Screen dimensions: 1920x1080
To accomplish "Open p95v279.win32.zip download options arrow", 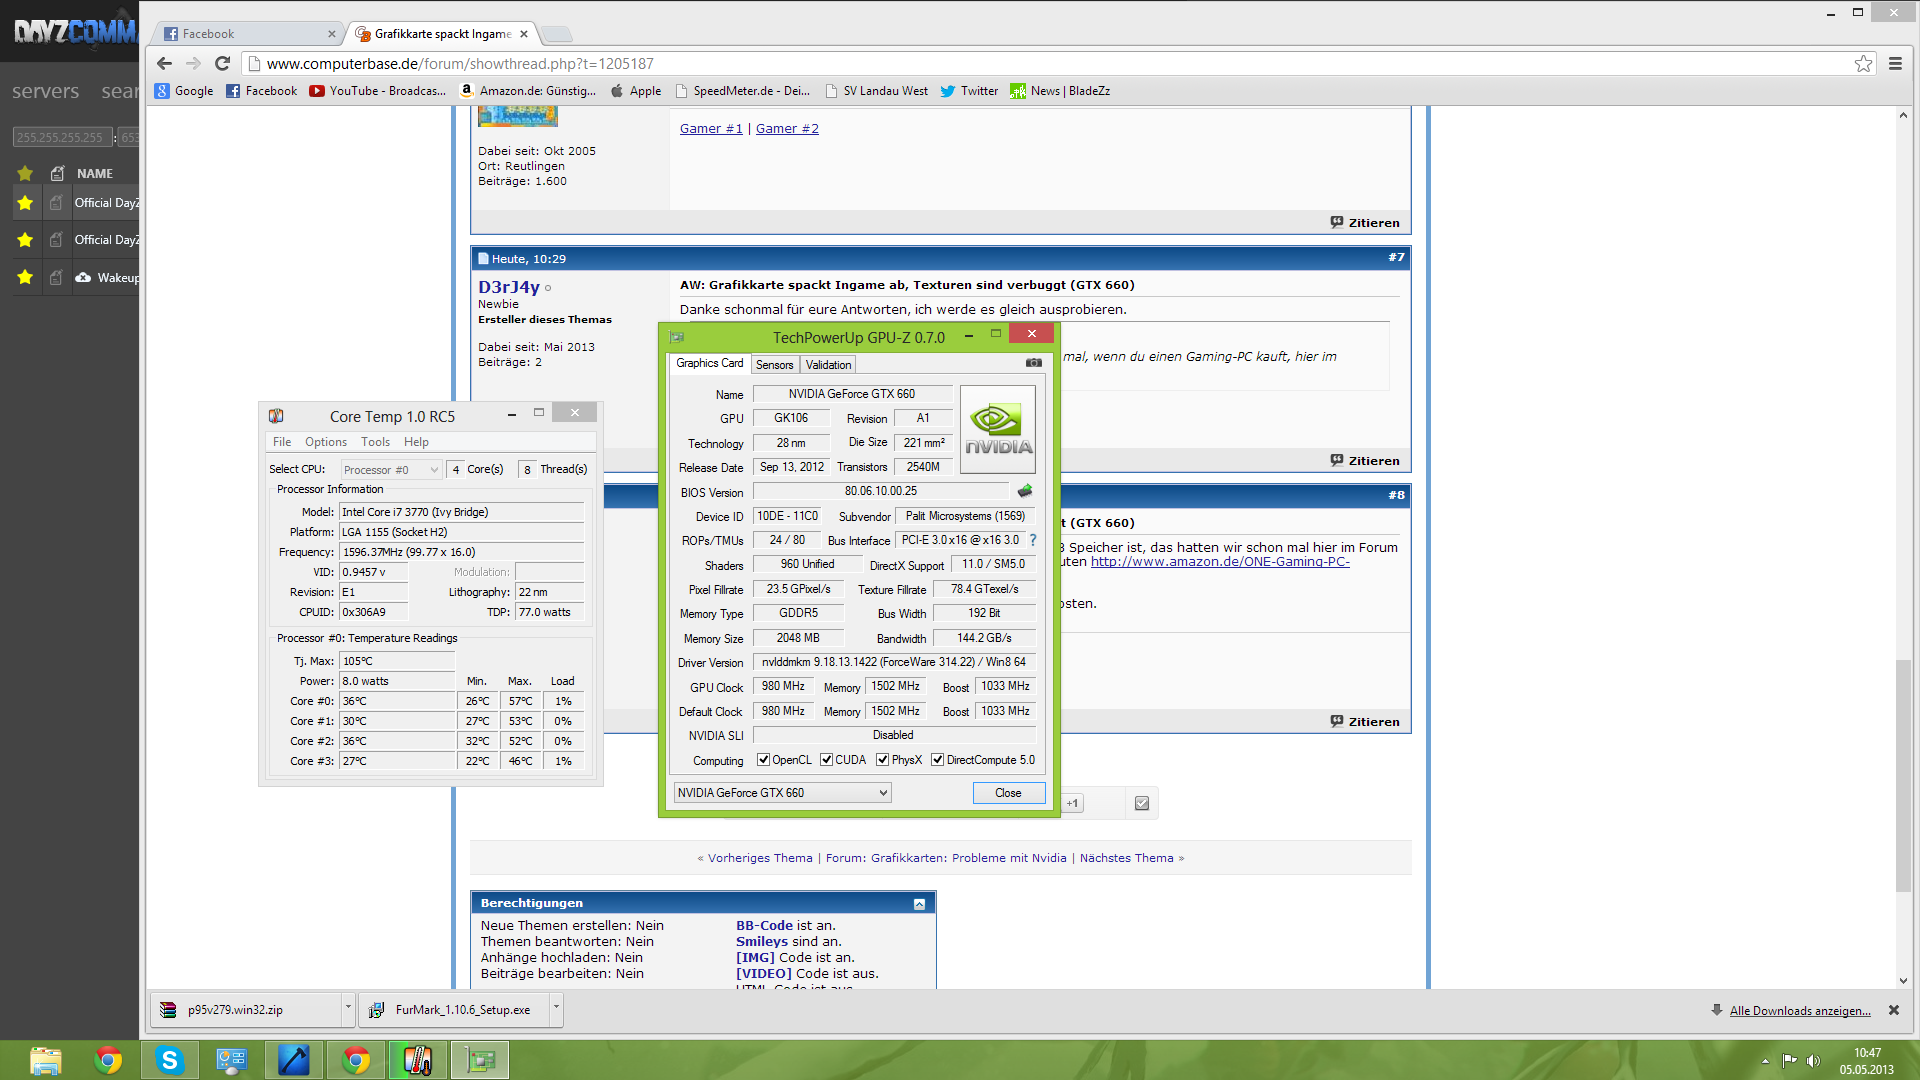I will pyautogui.click(x=348, y=1009).
